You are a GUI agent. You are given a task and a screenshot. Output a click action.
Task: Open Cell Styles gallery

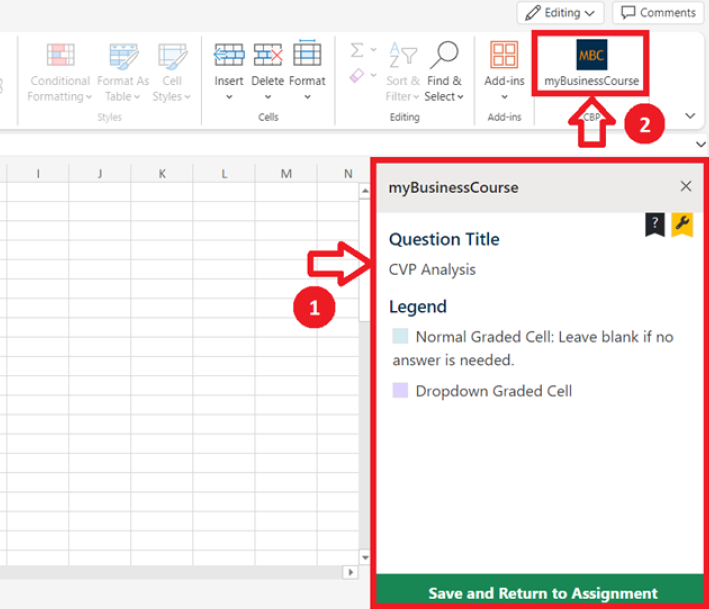172,72
